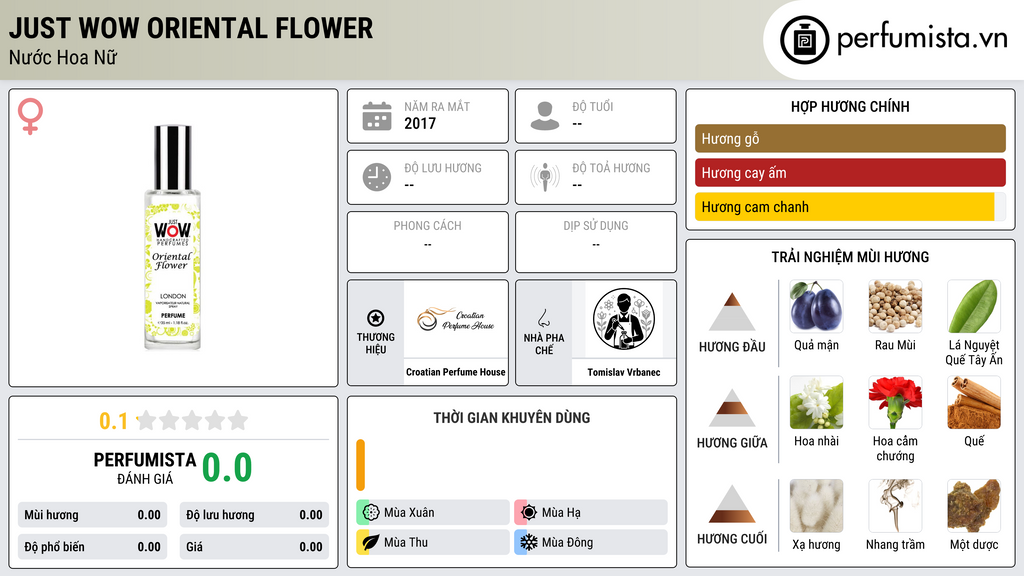
Task: Open the Croatian Perfume House brand link
Action: 456,372
